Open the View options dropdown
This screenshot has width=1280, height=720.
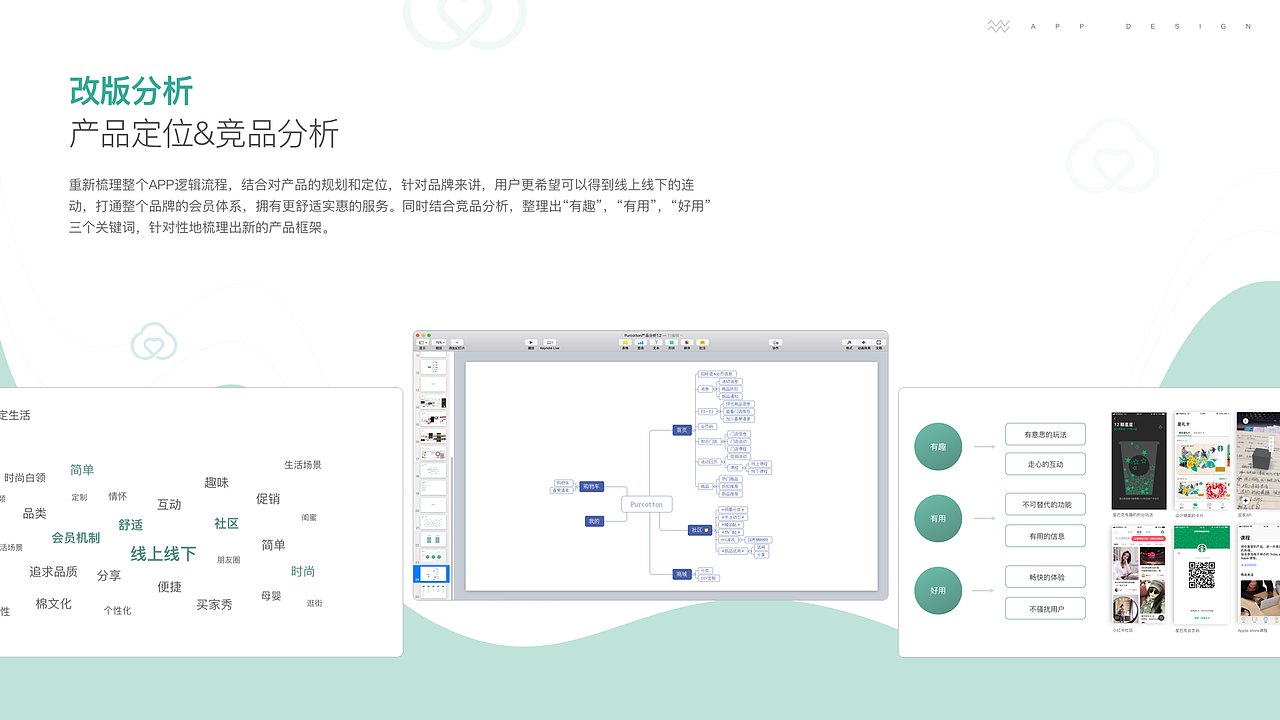pyautogui.click(x=422, y=343)
